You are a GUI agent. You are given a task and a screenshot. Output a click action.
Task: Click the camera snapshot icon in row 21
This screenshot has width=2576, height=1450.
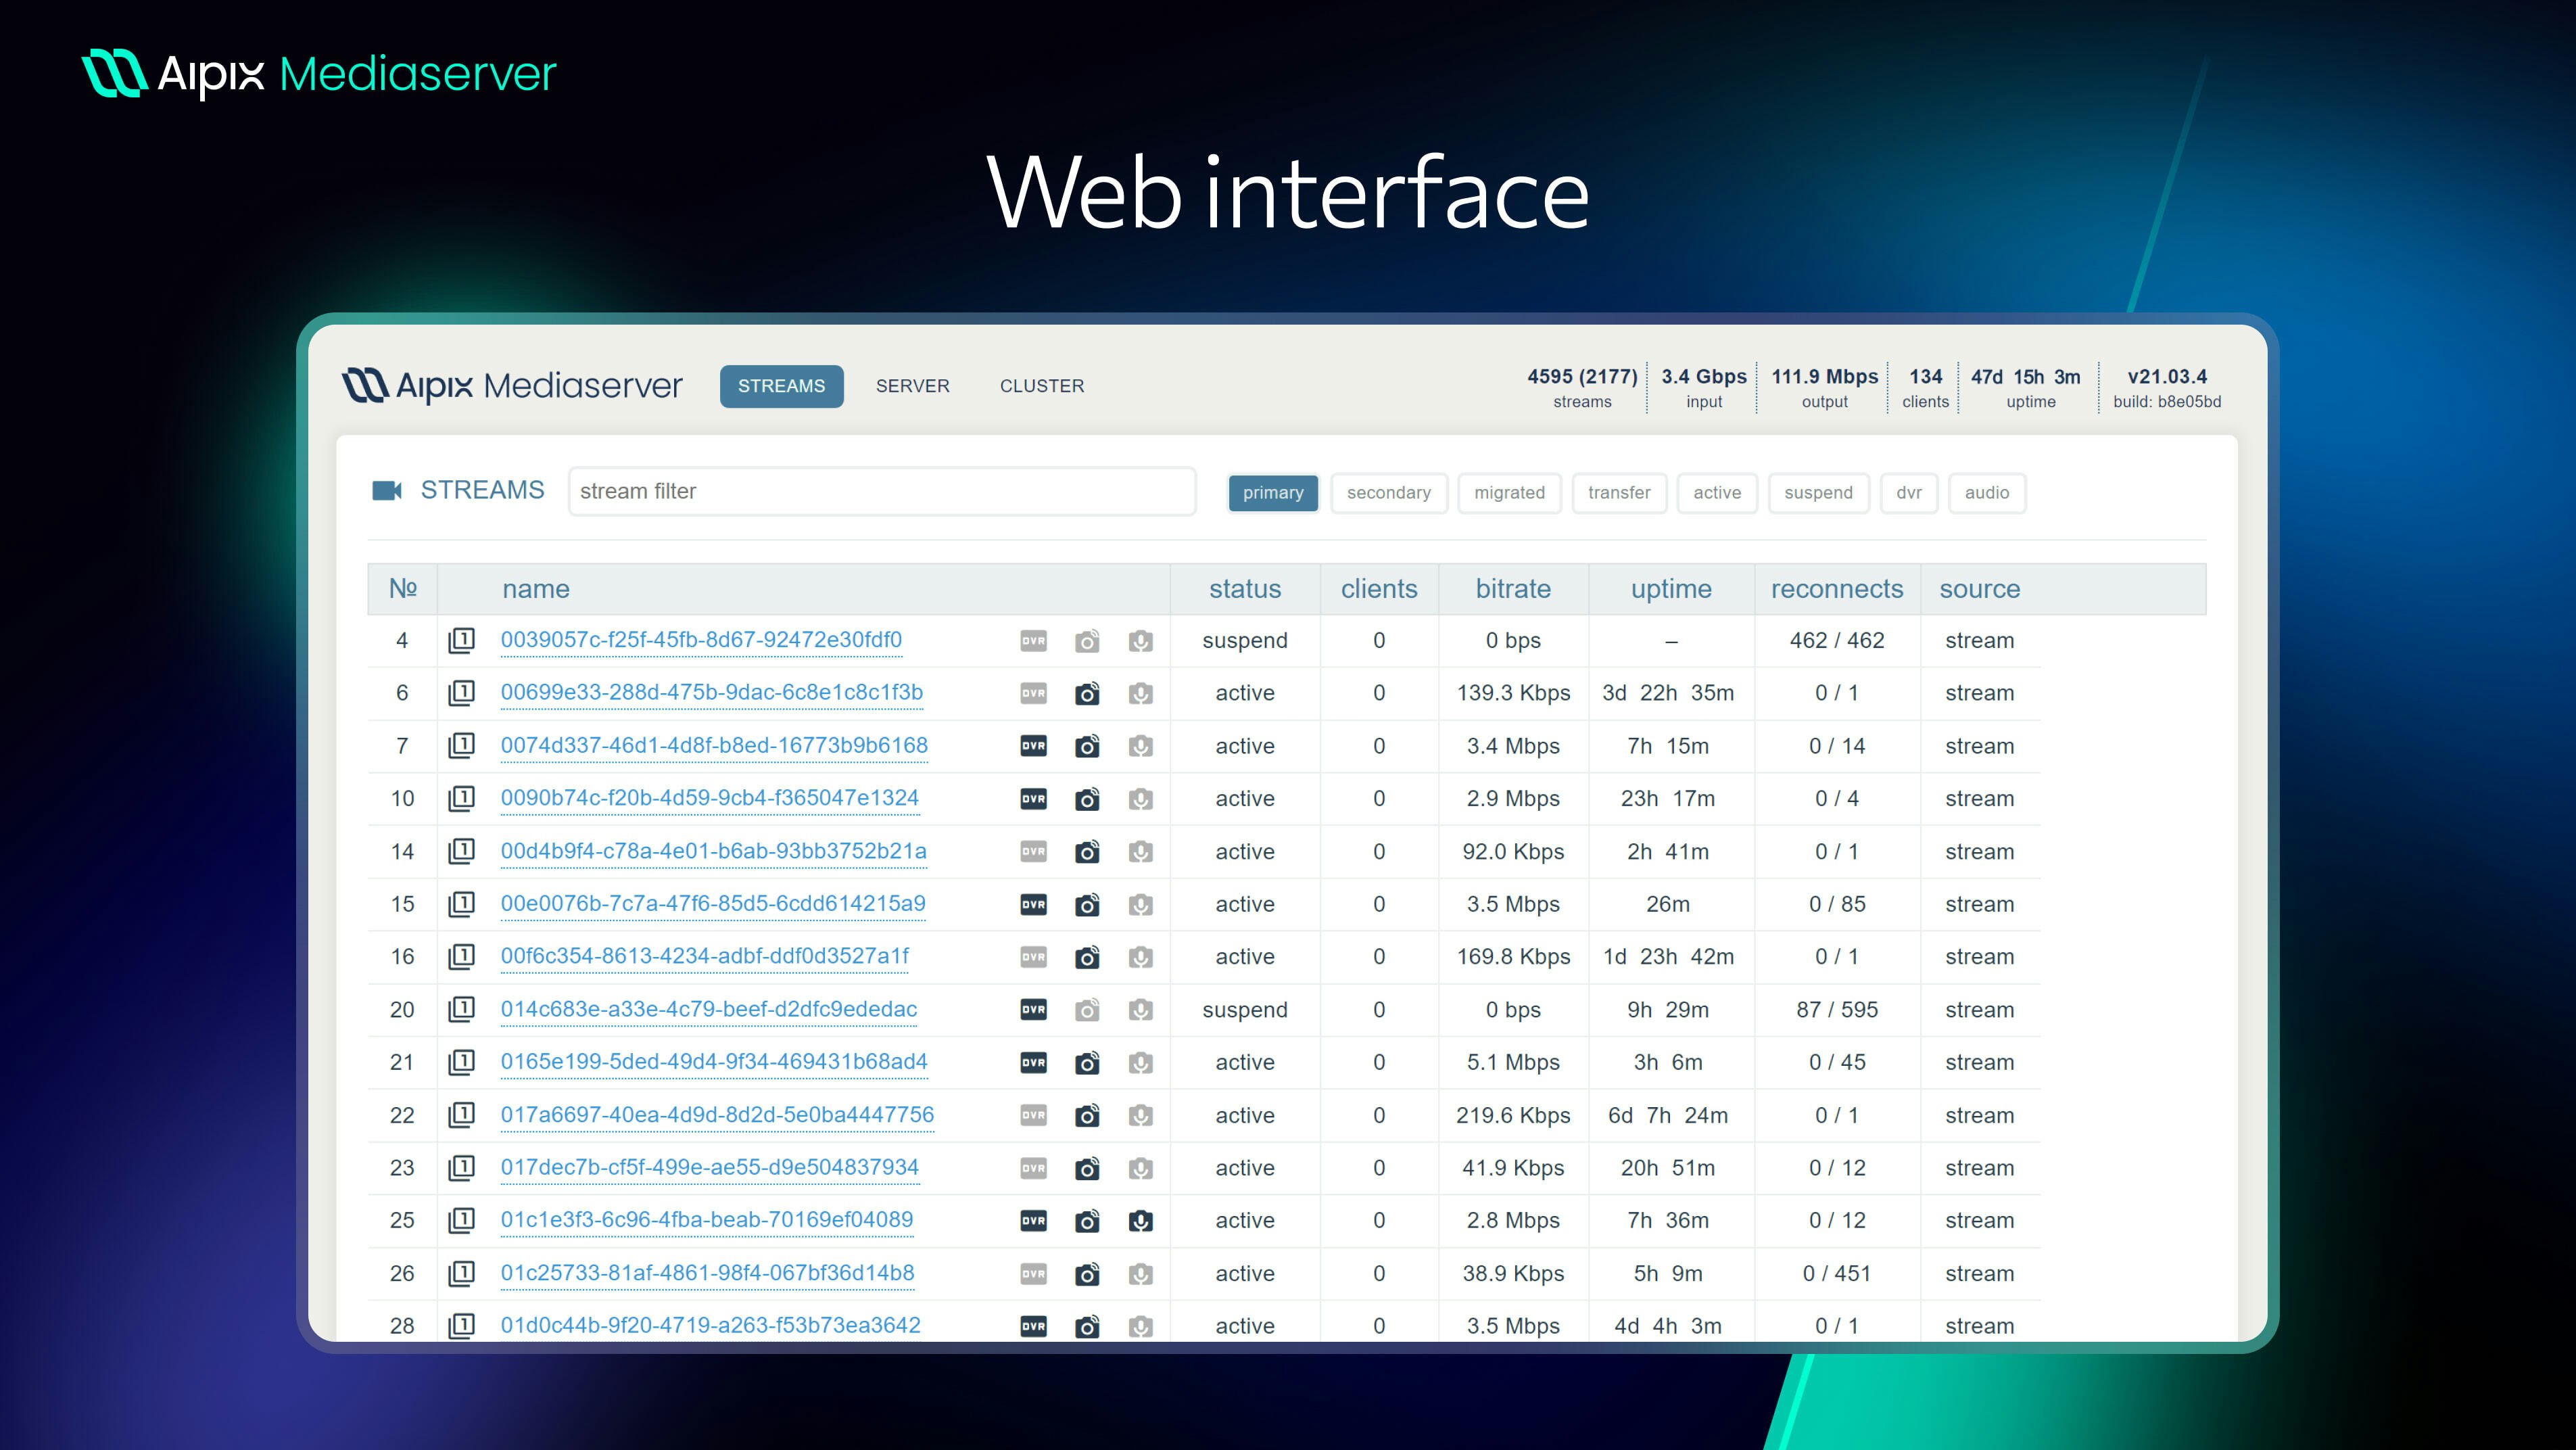[x=1087, y=1062]
